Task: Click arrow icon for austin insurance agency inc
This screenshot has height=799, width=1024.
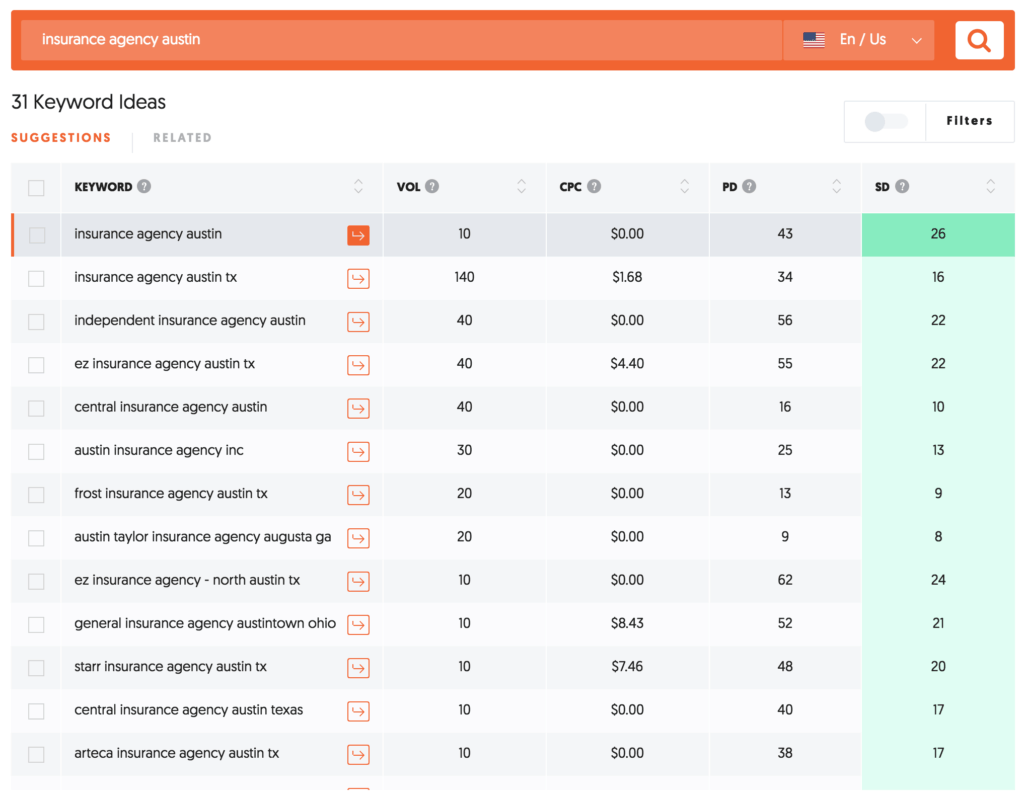Action: 358,451
